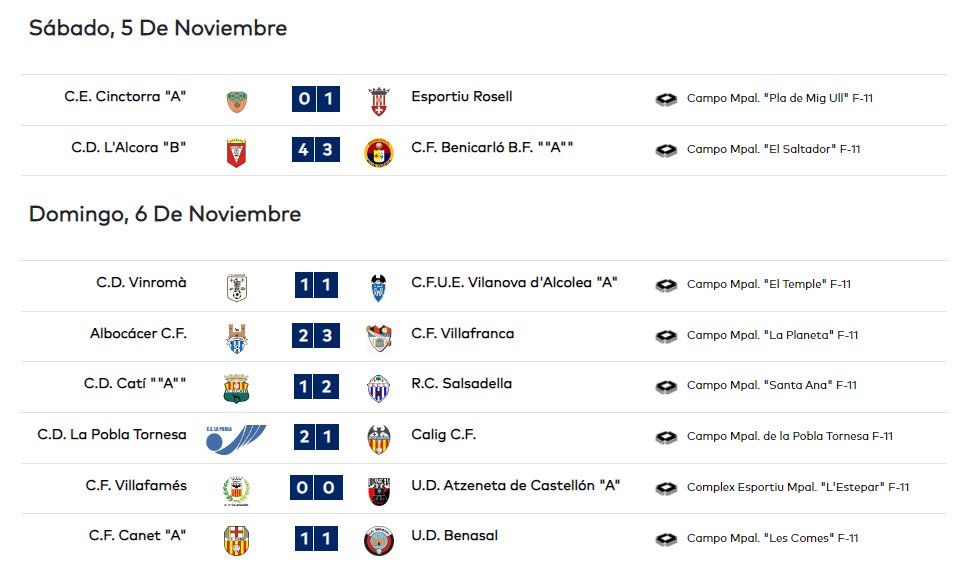Click the U.D. Benasal round crest

379,541
